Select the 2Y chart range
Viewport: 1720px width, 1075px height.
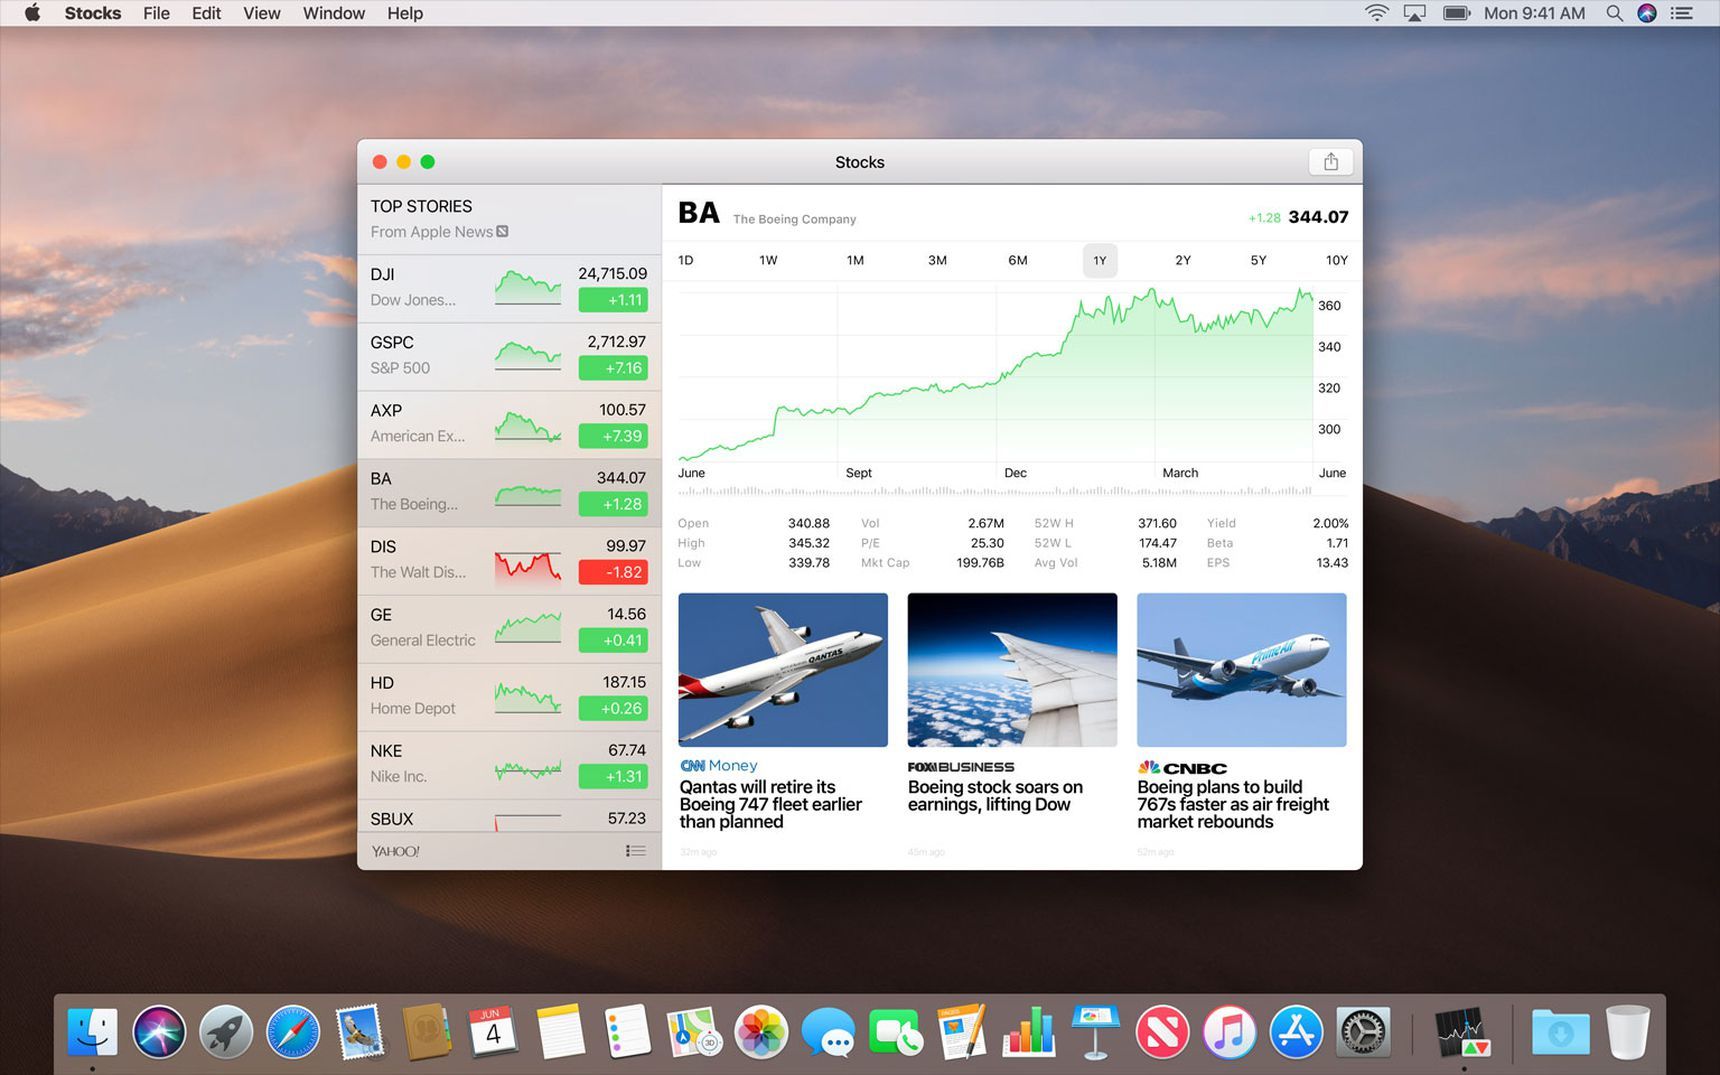(x=1183, y=260)
